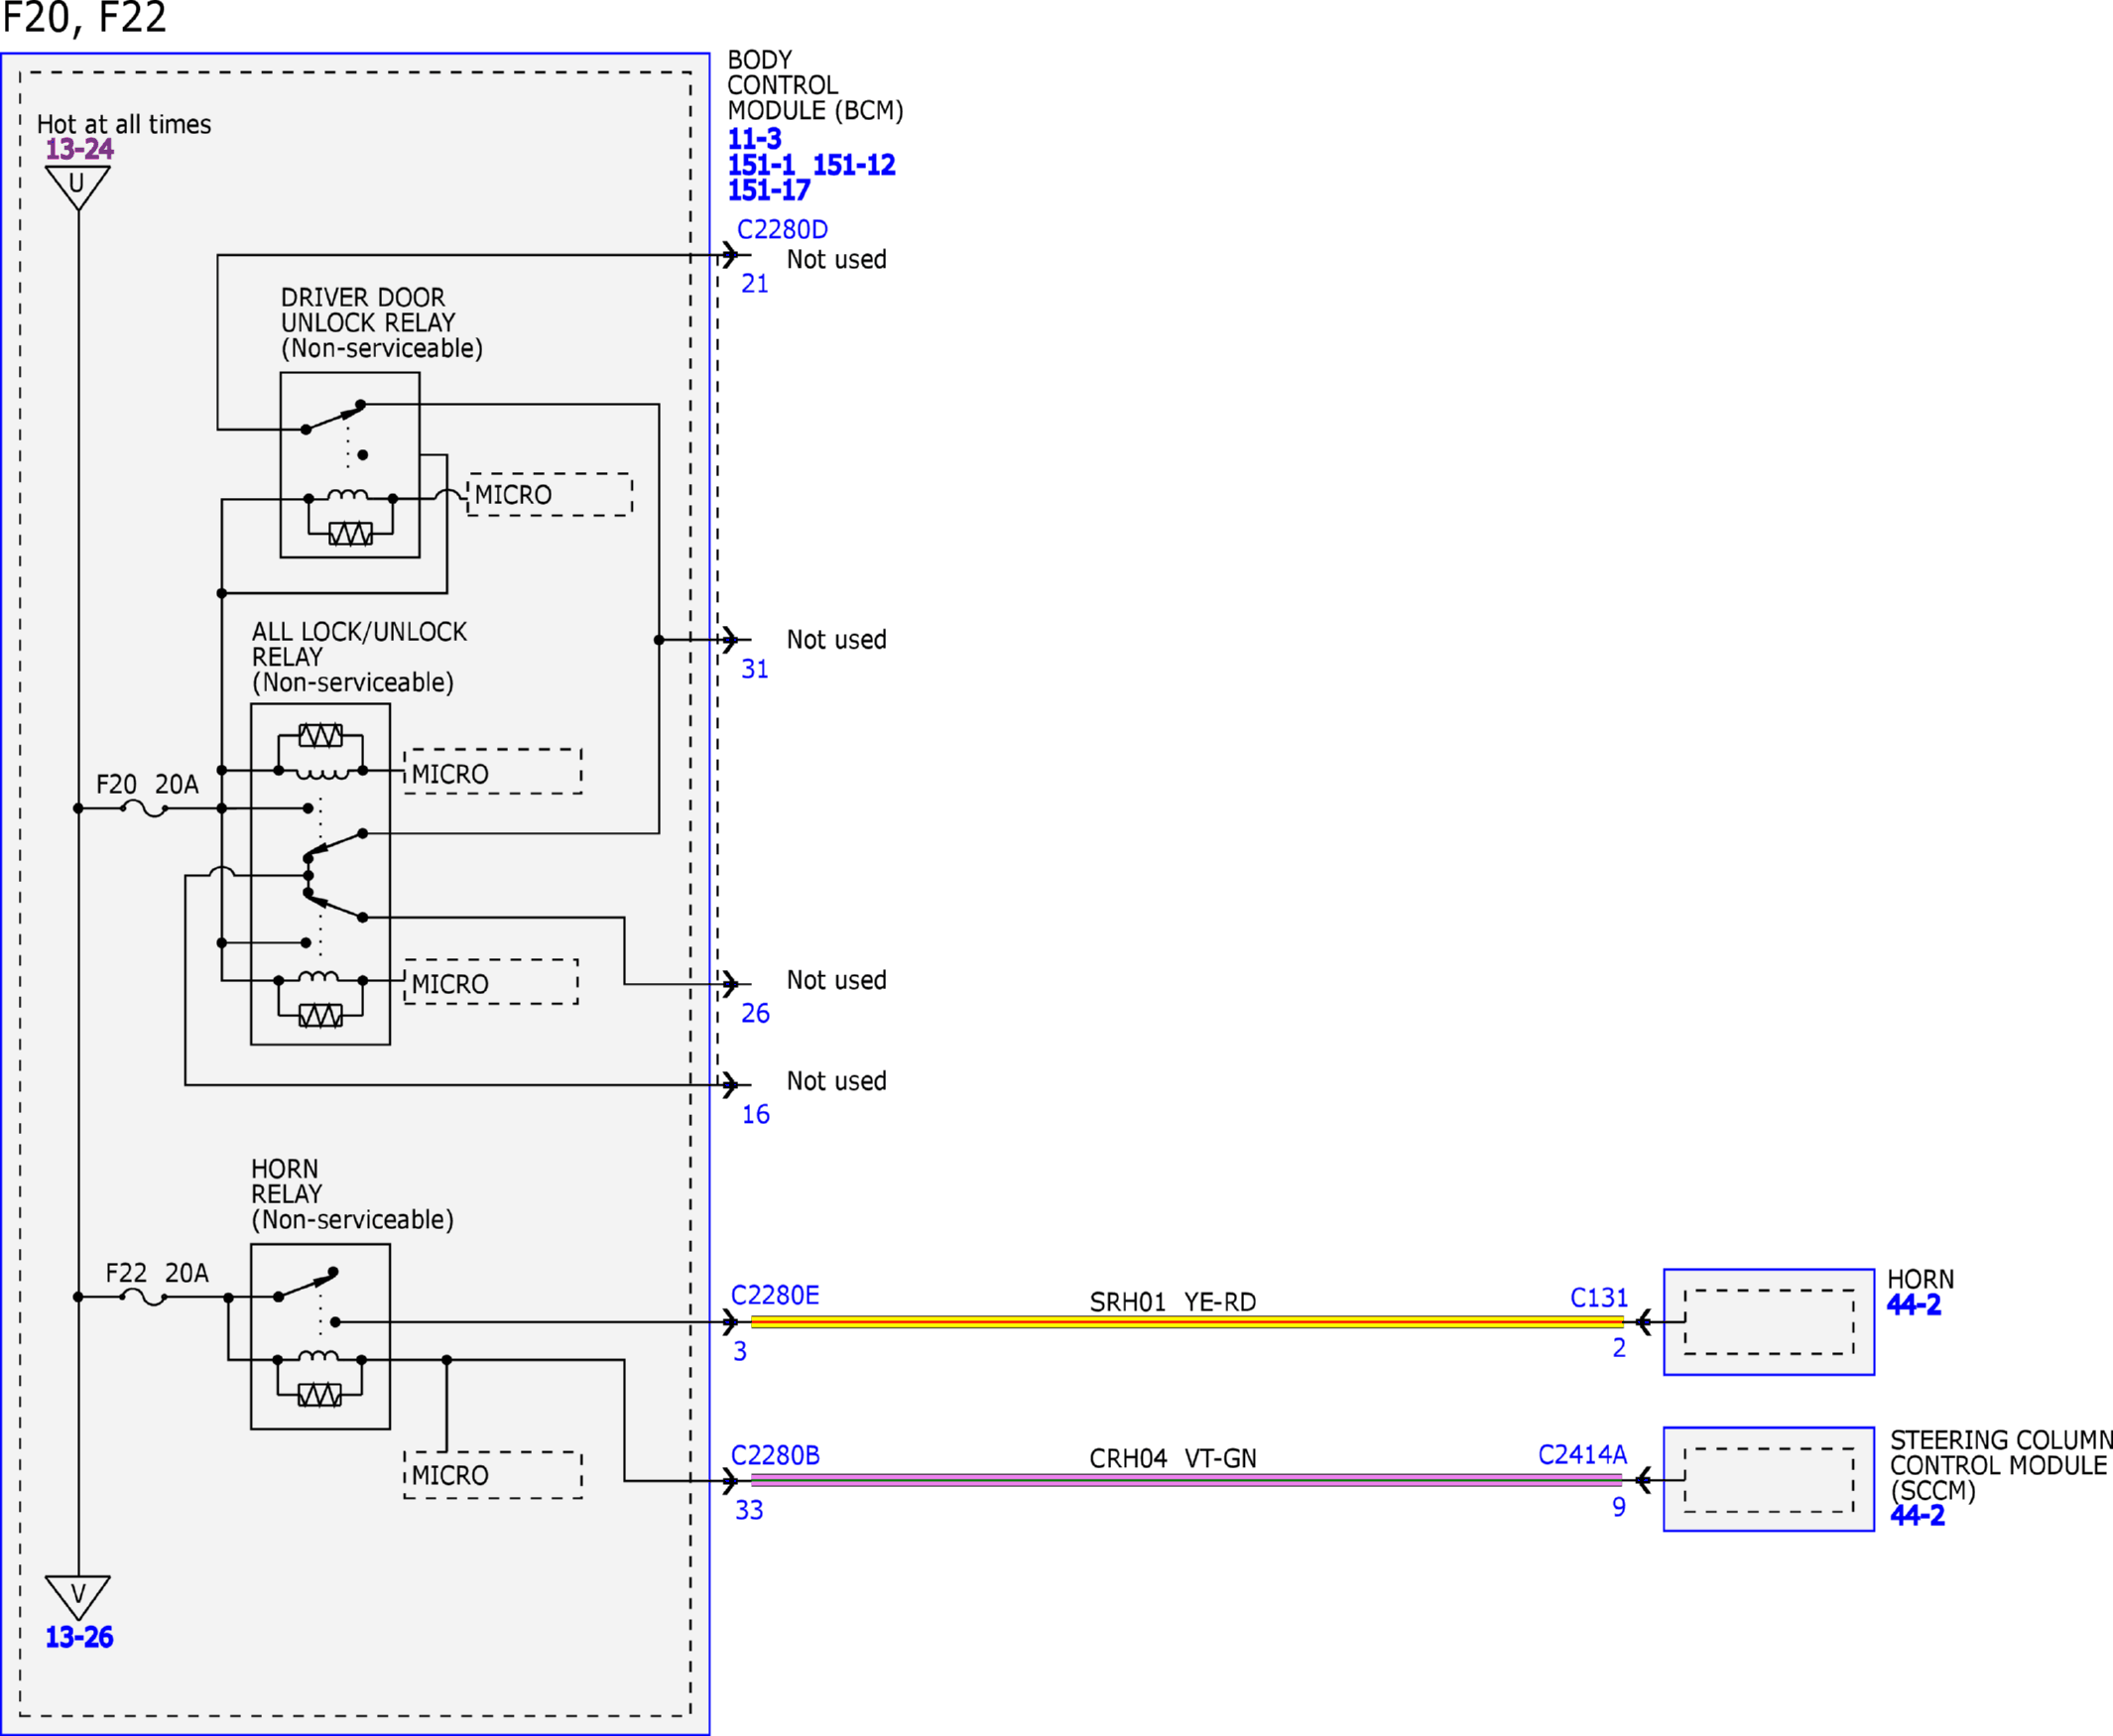The width and height of the screenshot is (2113, 1736).
Task: Select connector label C2414A
Action: pyautogui.click(x=1583, y=1455)
